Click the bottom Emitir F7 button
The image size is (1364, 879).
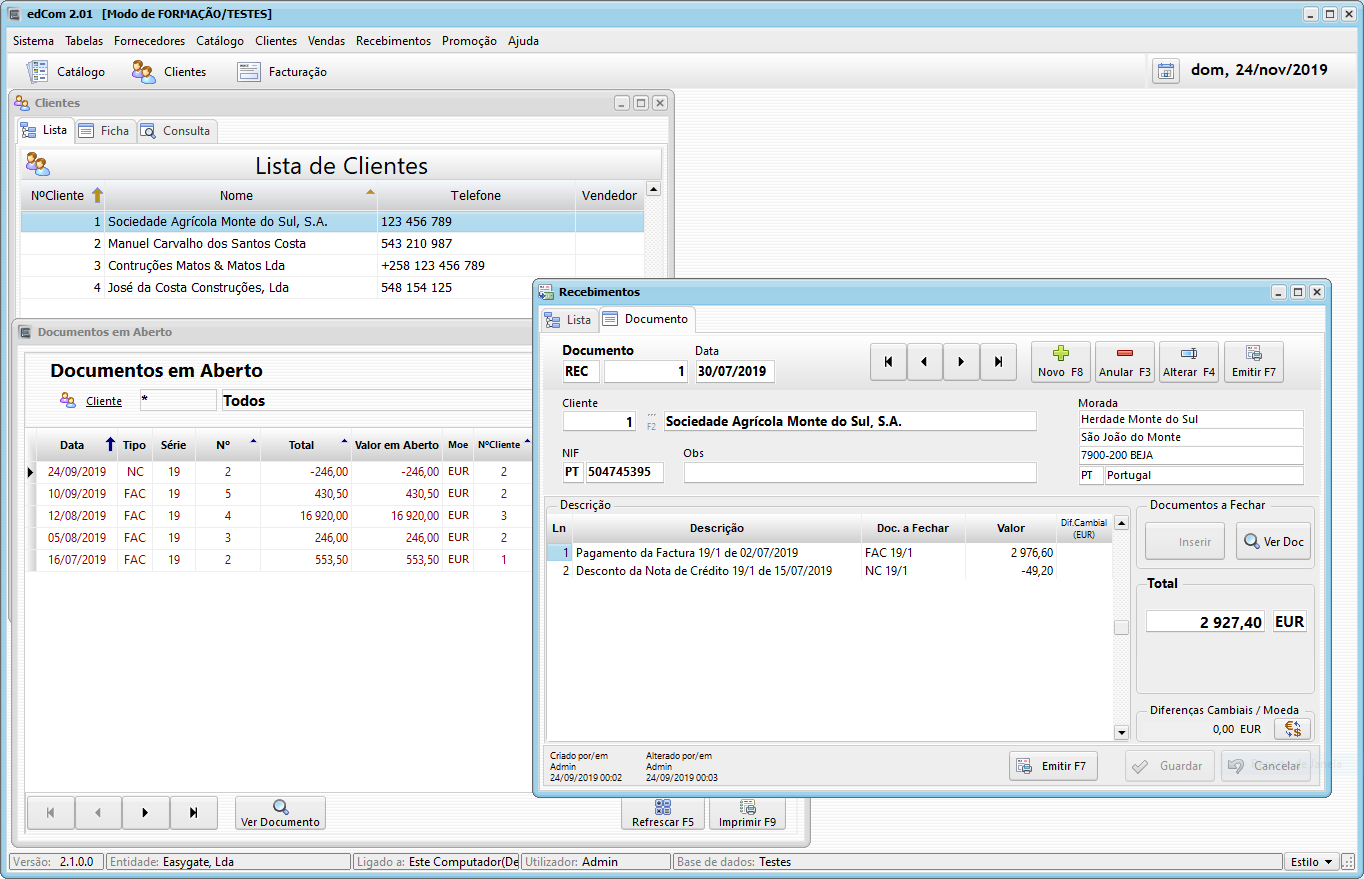tap(1053, 766)
